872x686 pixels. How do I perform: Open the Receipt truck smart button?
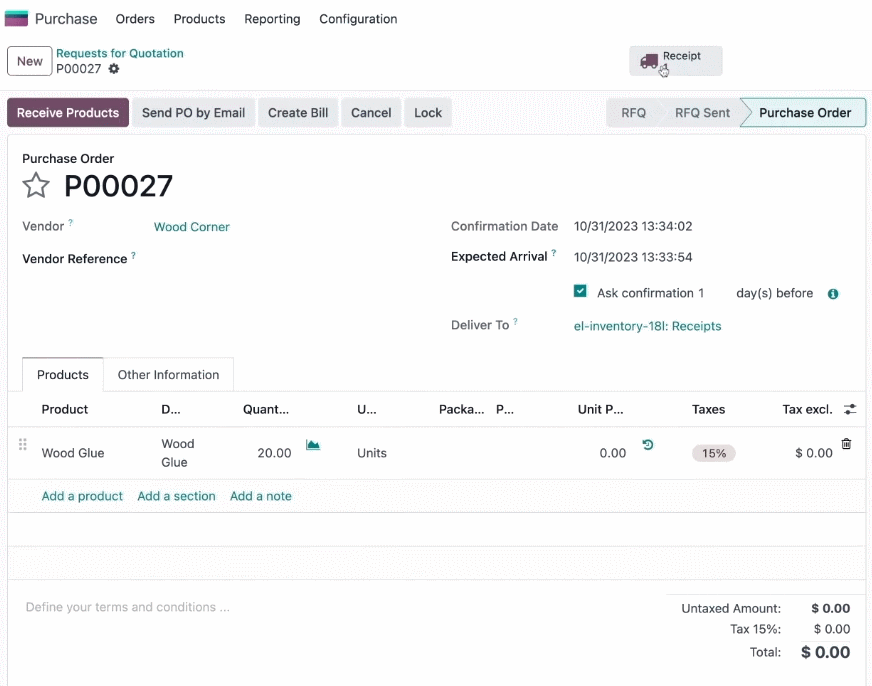coord(676,61)
